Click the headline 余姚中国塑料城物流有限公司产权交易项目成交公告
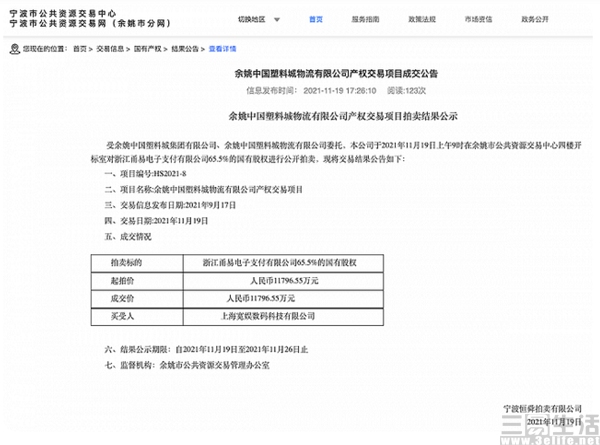This screenshot has width=600, height=445. tap(336, 73)
